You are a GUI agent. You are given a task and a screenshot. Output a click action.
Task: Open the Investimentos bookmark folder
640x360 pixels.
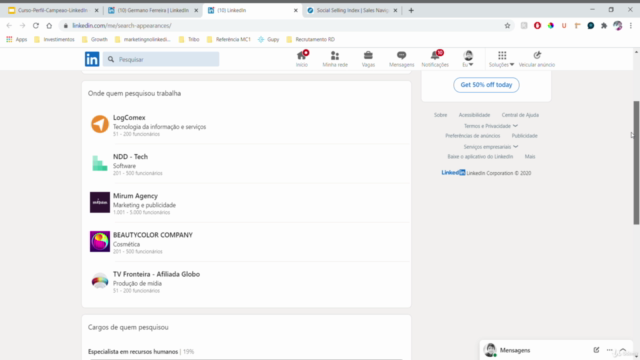[x=54, y=40]
